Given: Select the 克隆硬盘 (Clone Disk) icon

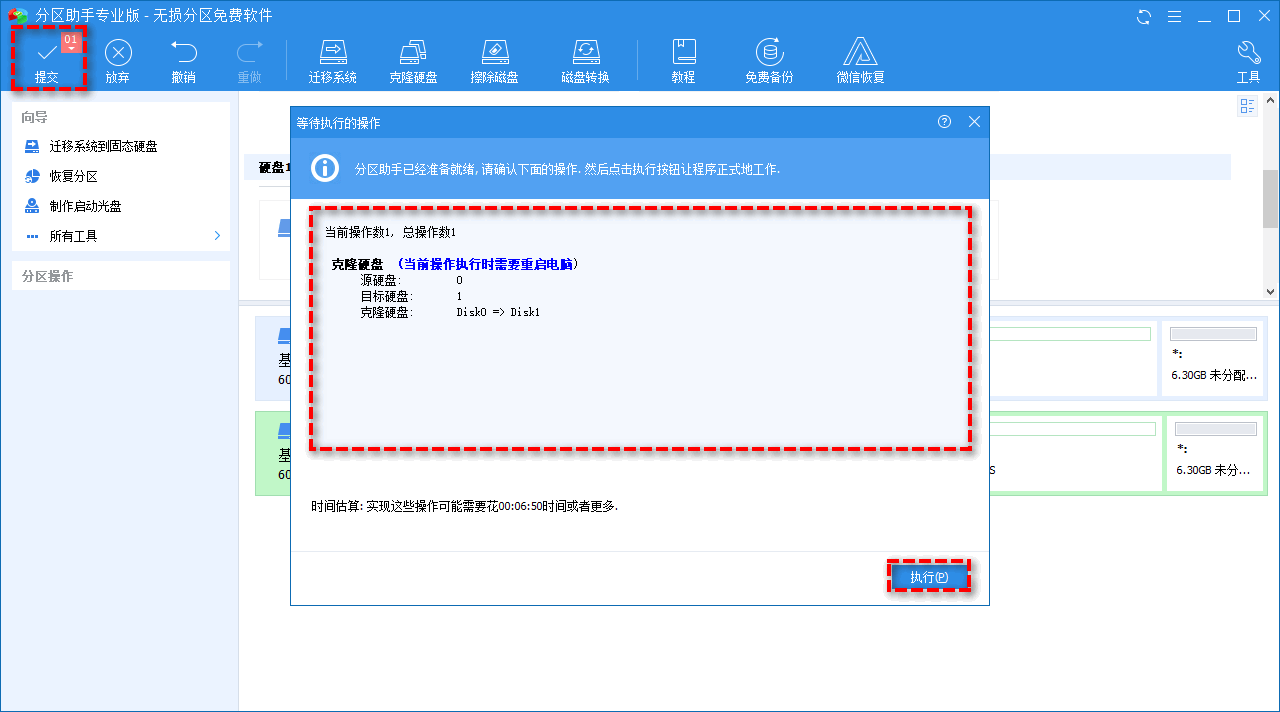Looking at the screenshot, I should pyautogui.click(x=414, y=57).
